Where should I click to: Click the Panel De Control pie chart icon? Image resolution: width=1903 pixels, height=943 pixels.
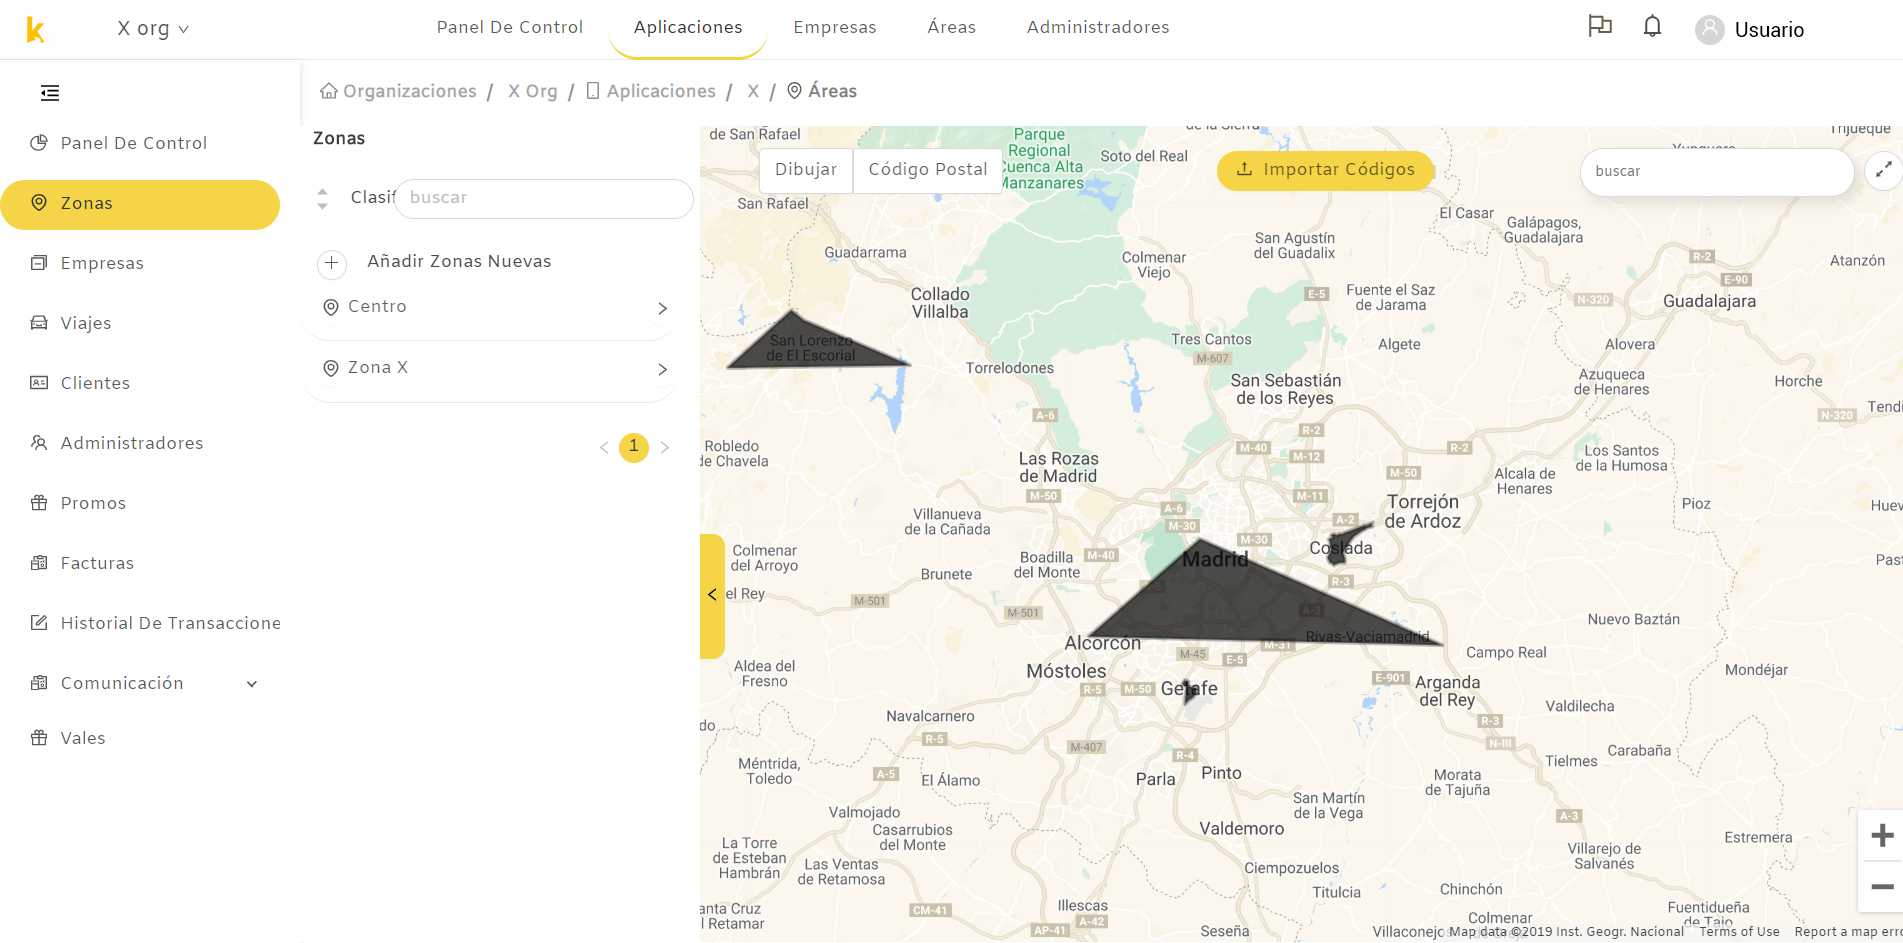[39, 143]
